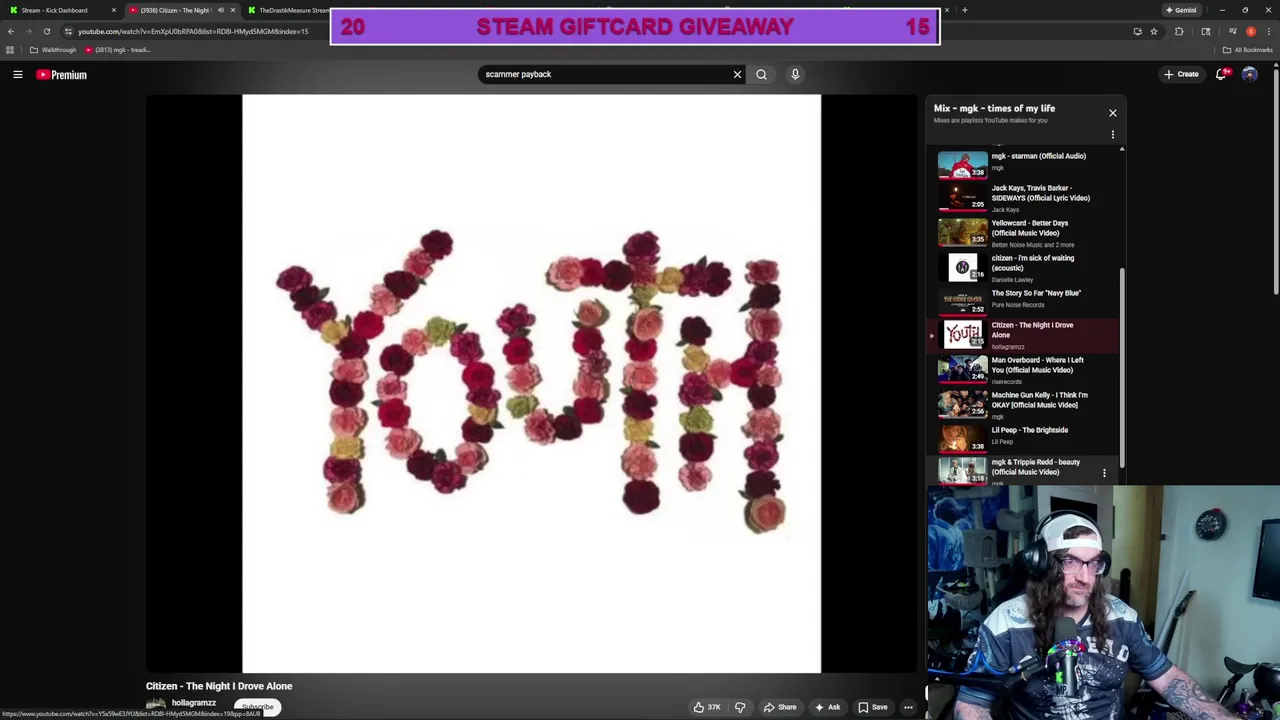Image resolution: width=1280 pixels, height=720 pixels.
Task: Open 'Mix - mgk - times of my life' title
Action: coord(994,108)
